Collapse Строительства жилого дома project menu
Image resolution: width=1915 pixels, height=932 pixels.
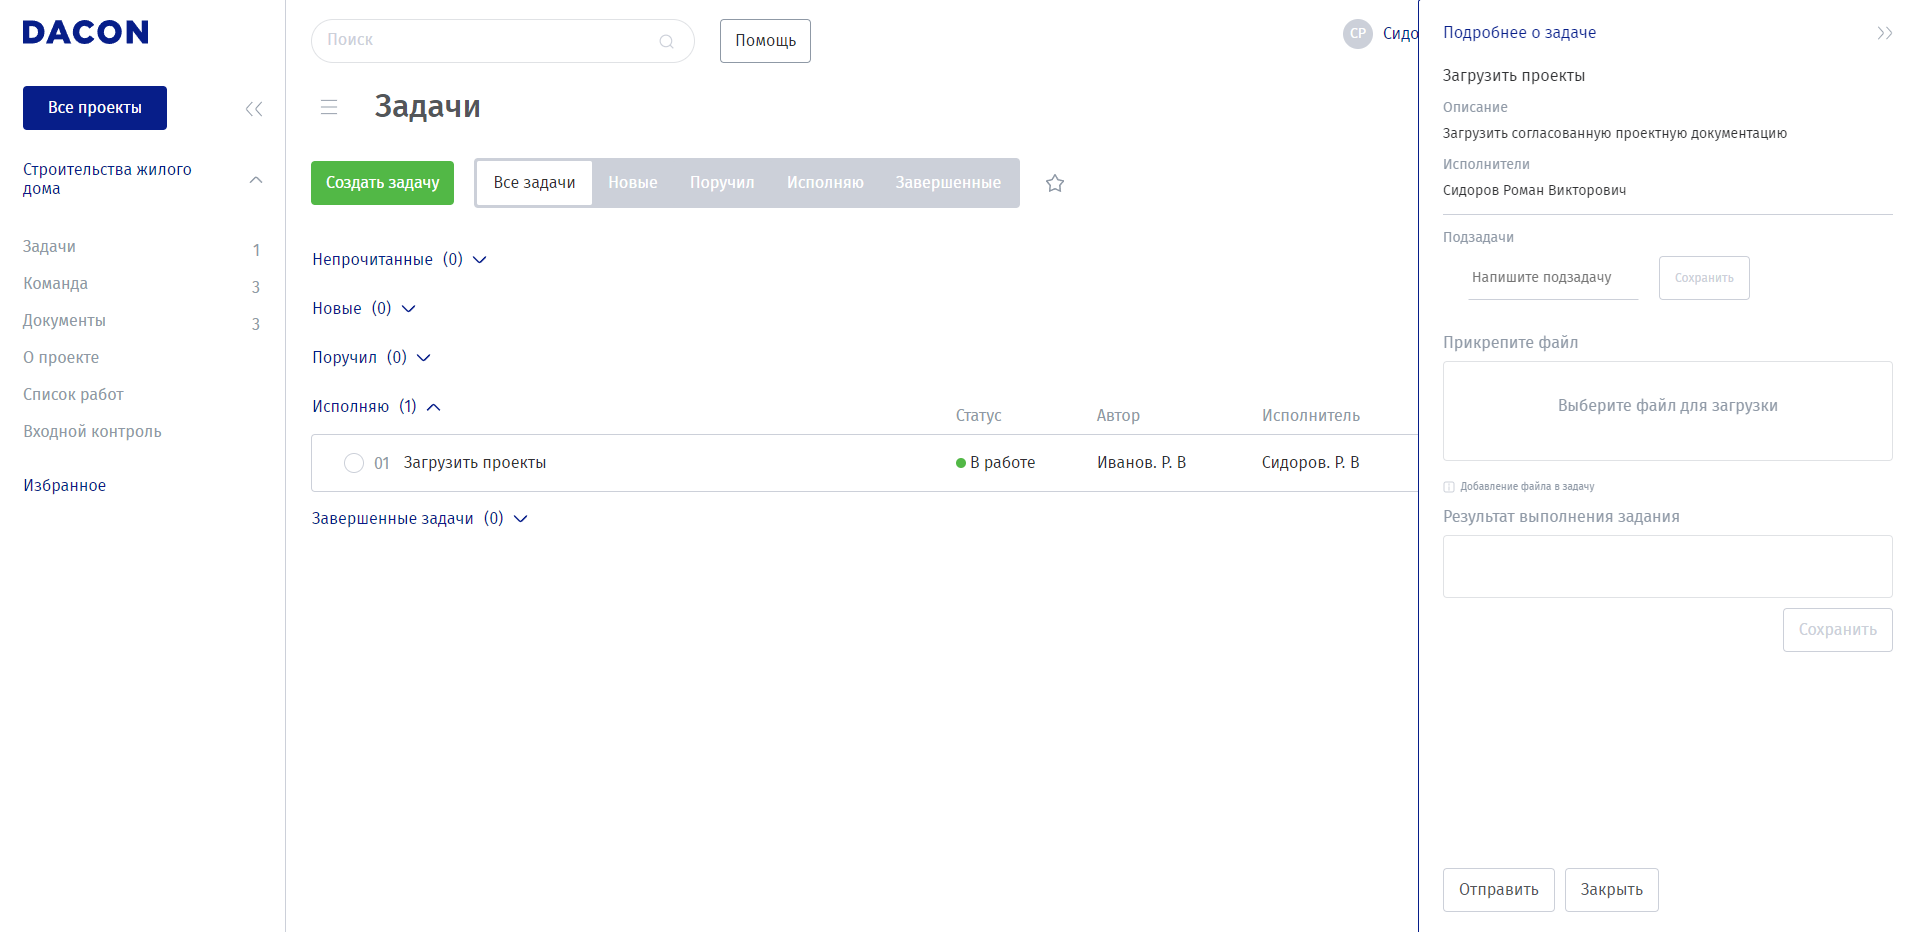click(x=256, y=180)
